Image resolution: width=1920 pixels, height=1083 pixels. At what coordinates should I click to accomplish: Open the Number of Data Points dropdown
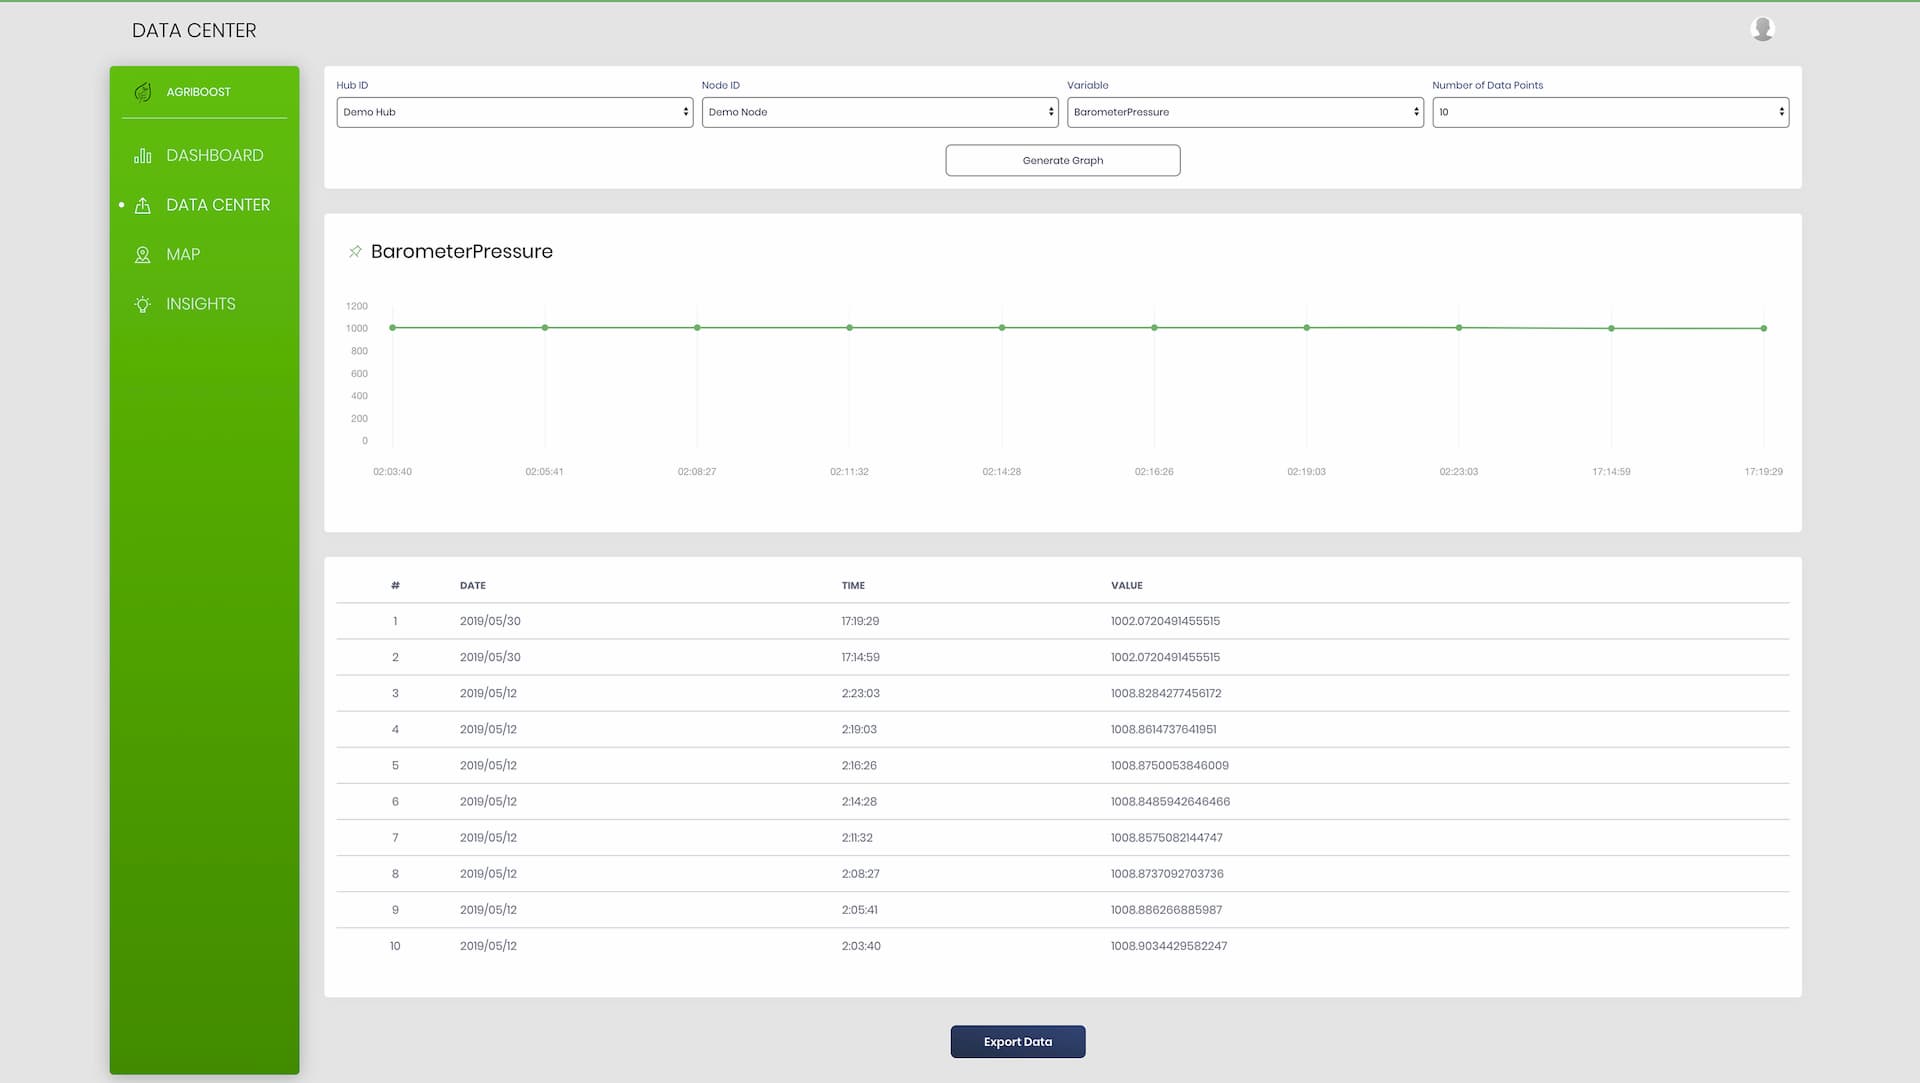(x=1610, y=112)
